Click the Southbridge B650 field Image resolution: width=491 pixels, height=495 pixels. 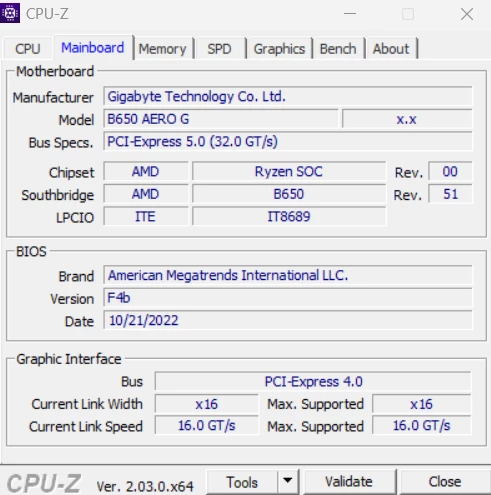click(x=289, y=194)
